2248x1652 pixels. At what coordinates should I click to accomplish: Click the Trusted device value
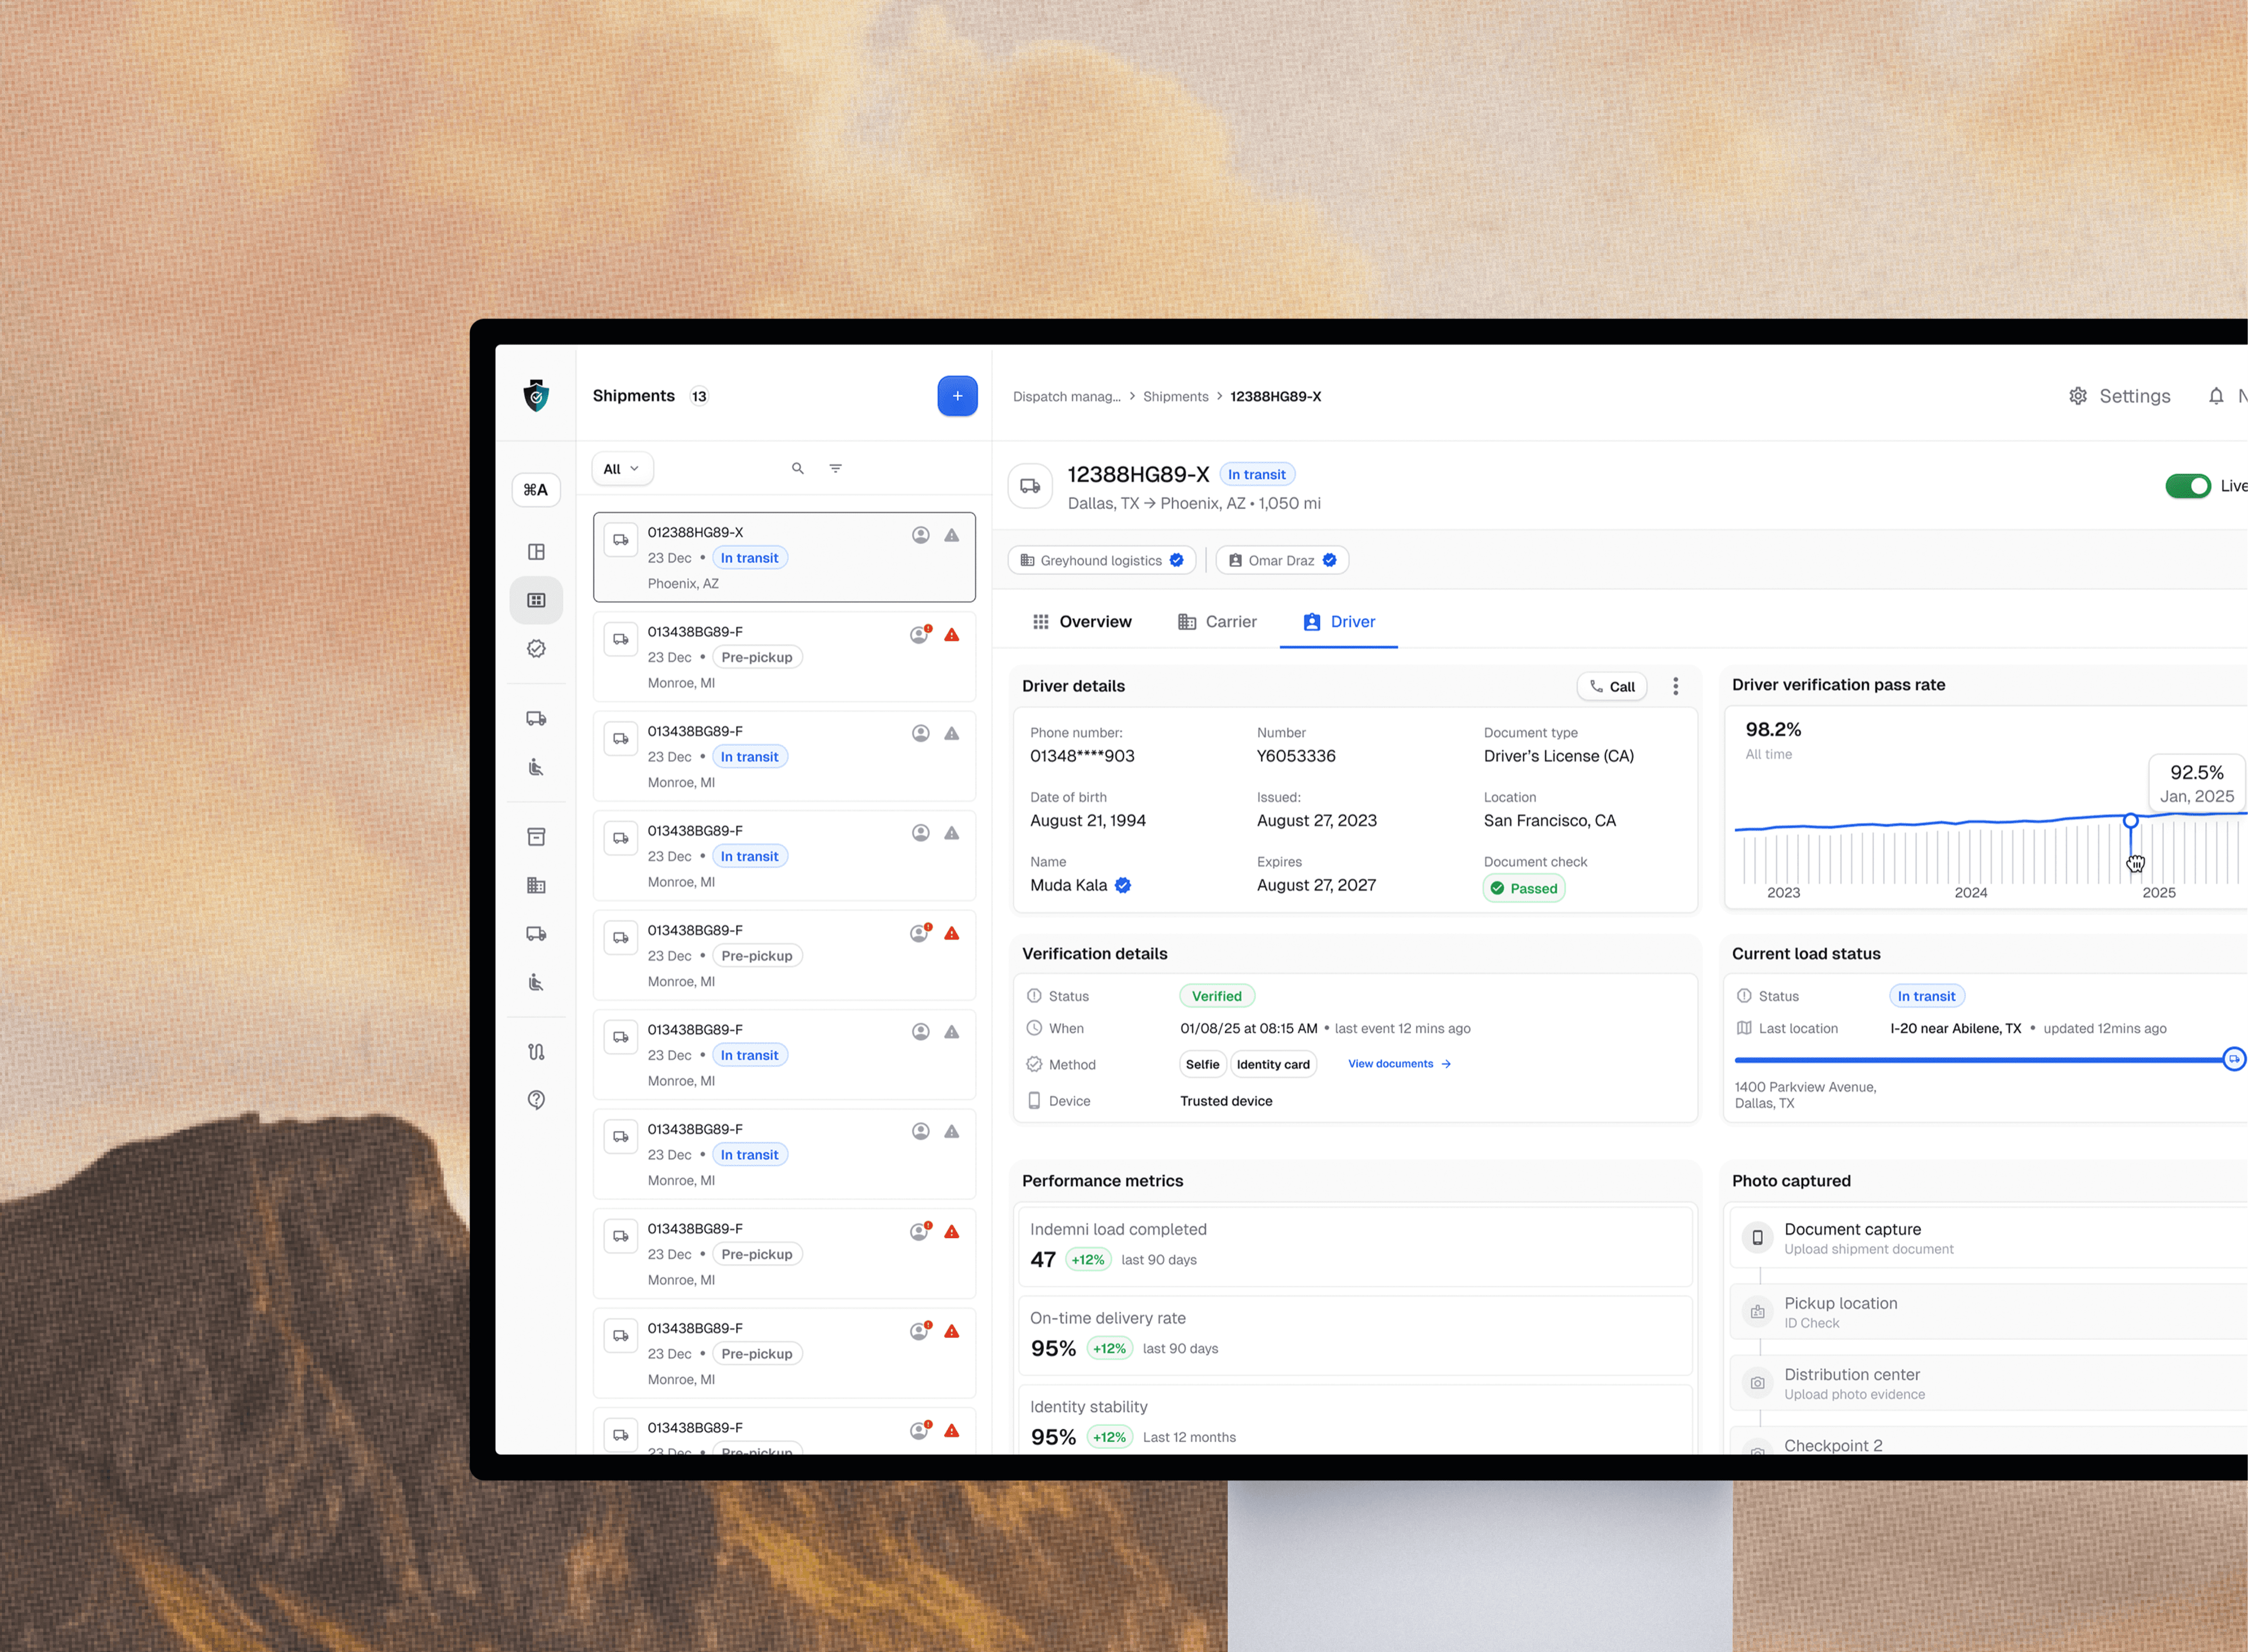pyautogui.click(x=1226, y=1101)
